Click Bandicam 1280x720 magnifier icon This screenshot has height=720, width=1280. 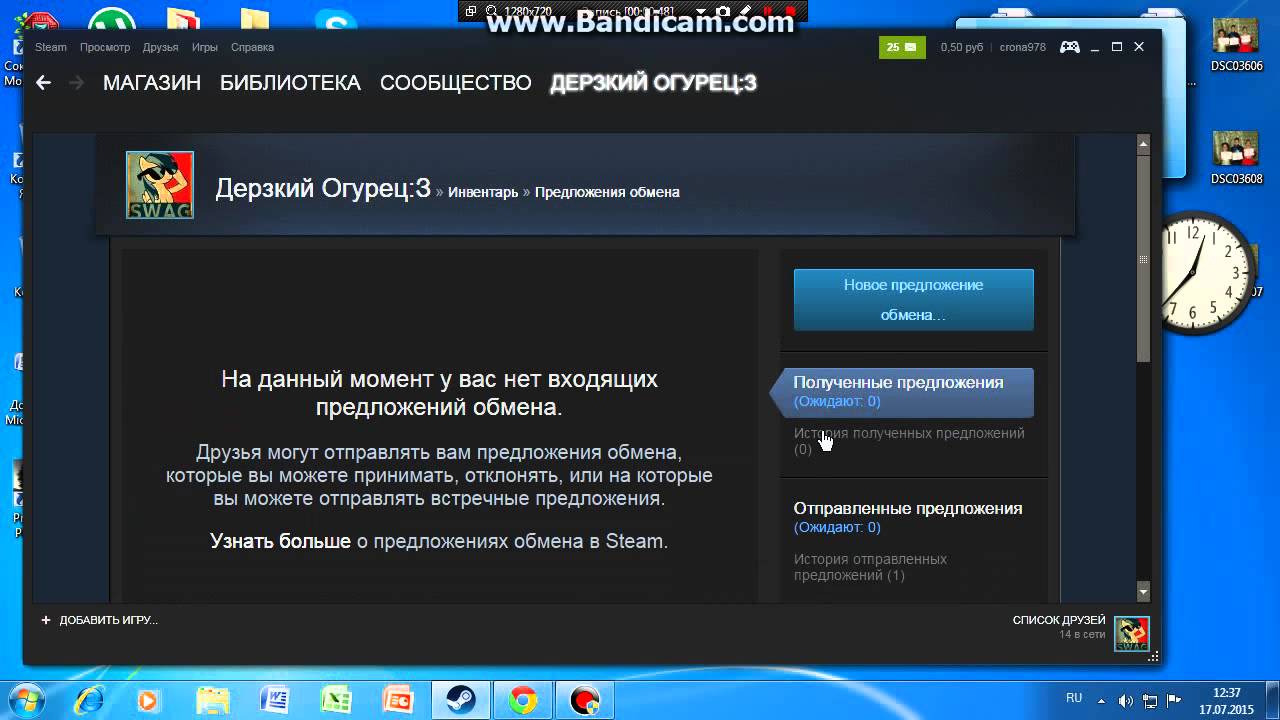pyautogui.click(x=492, y=12)
